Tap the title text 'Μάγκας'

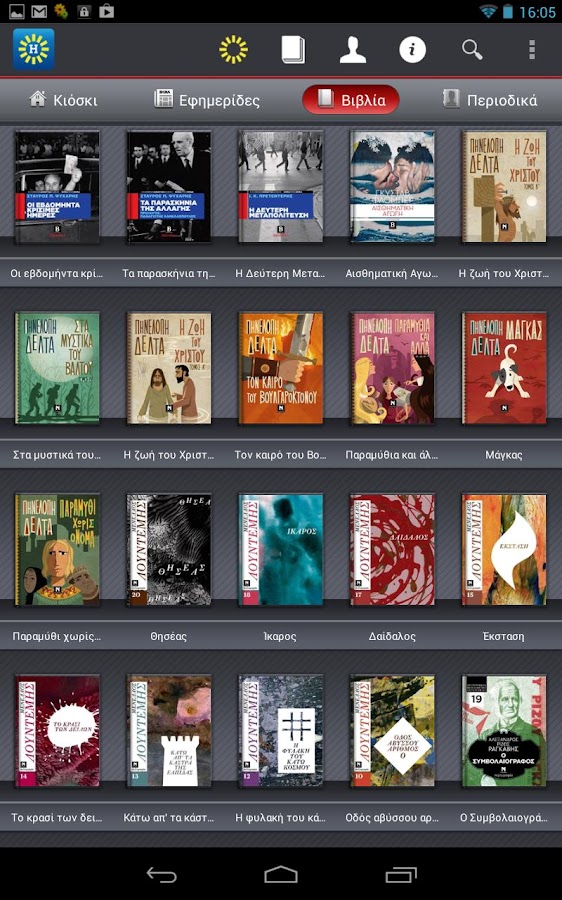tap(504, 455)
